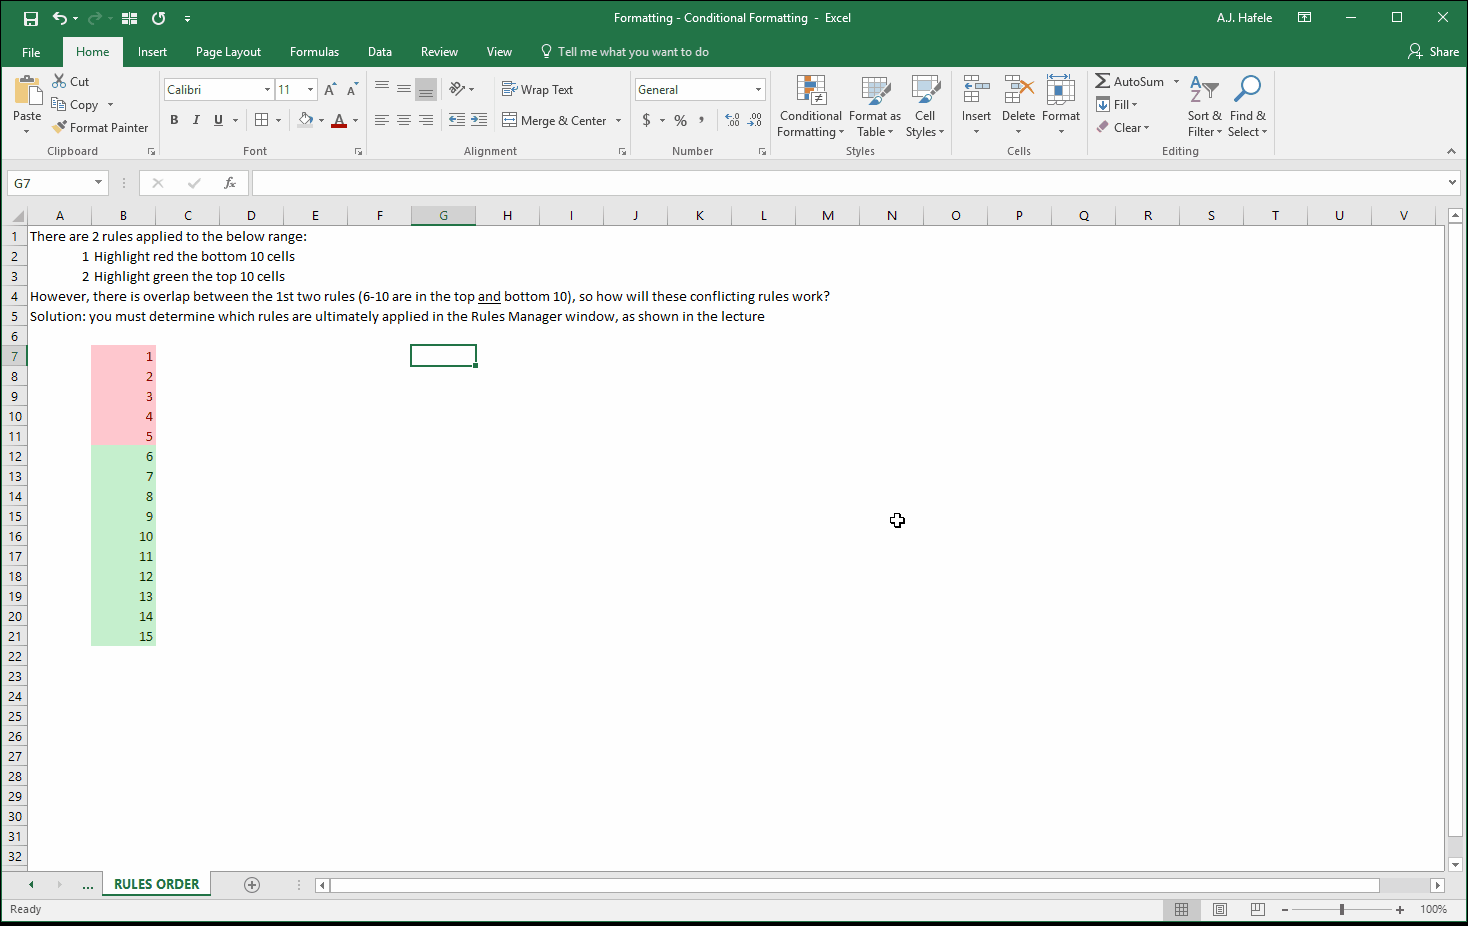The image size is (1468, 926).
Task: Click the Insert cells icon
Action: 976,90
